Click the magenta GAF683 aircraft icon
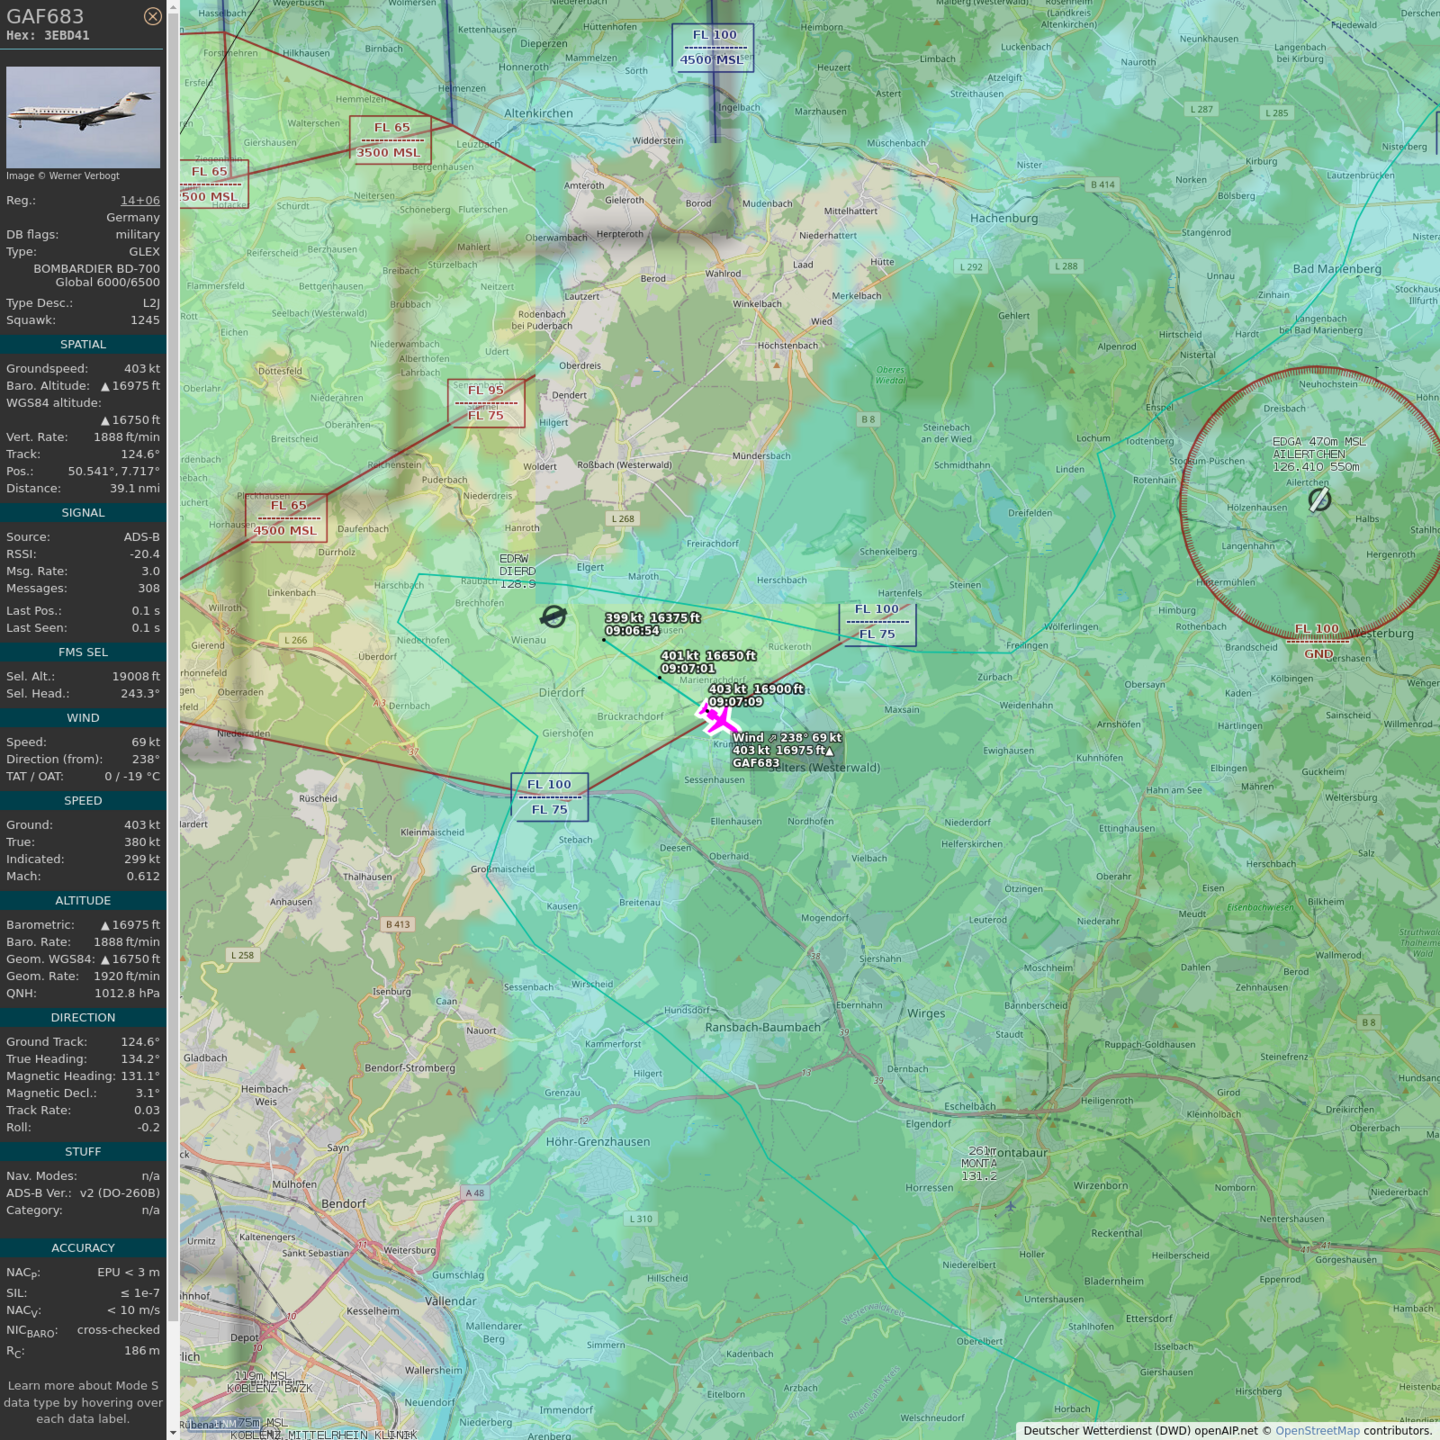Screen dimensions: 1440x1440 coord(717,718)
